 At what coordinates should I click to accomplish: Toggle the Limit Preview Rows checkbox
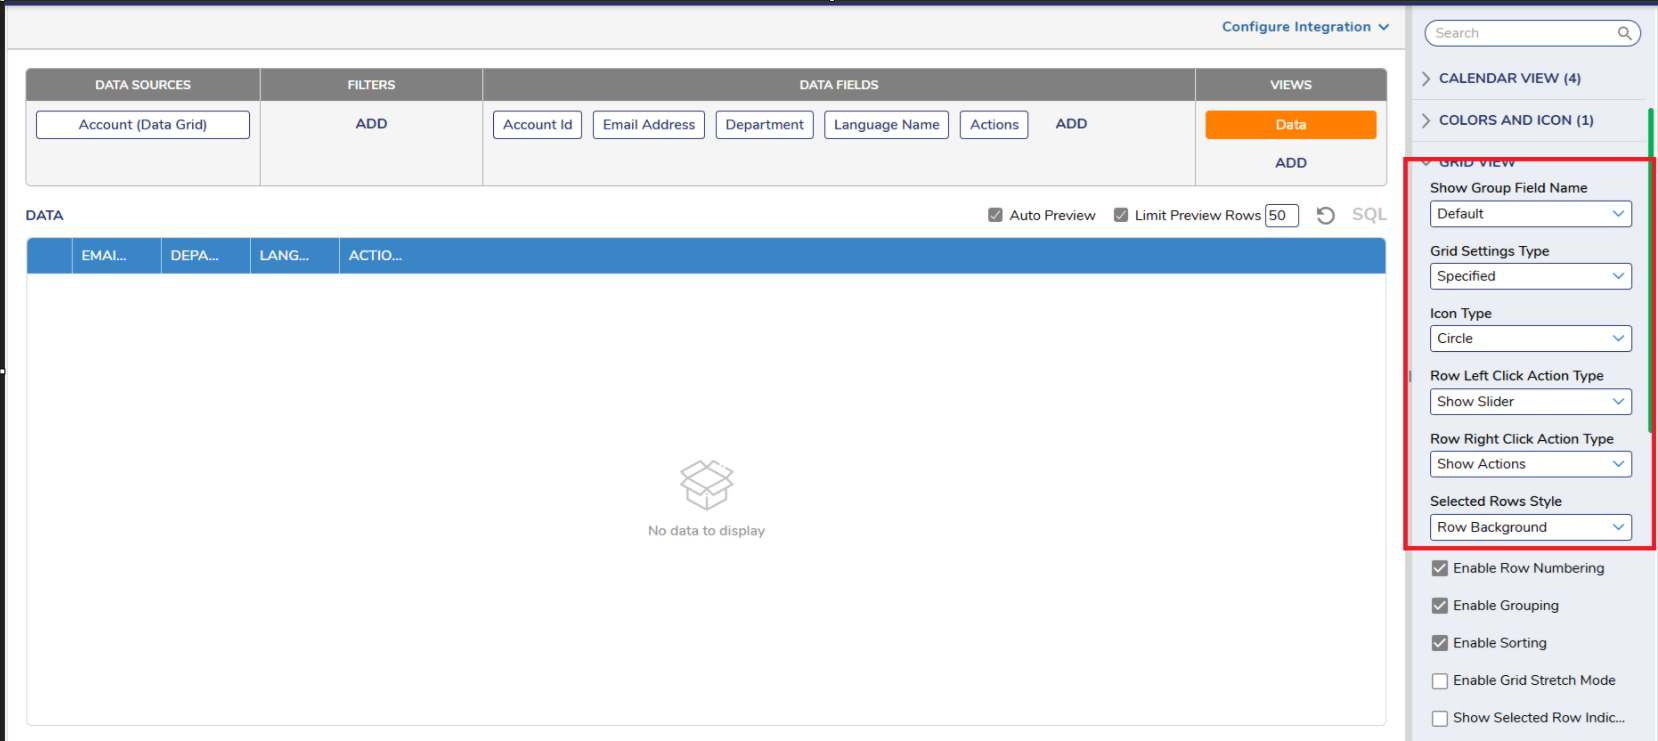(1121, 215)
